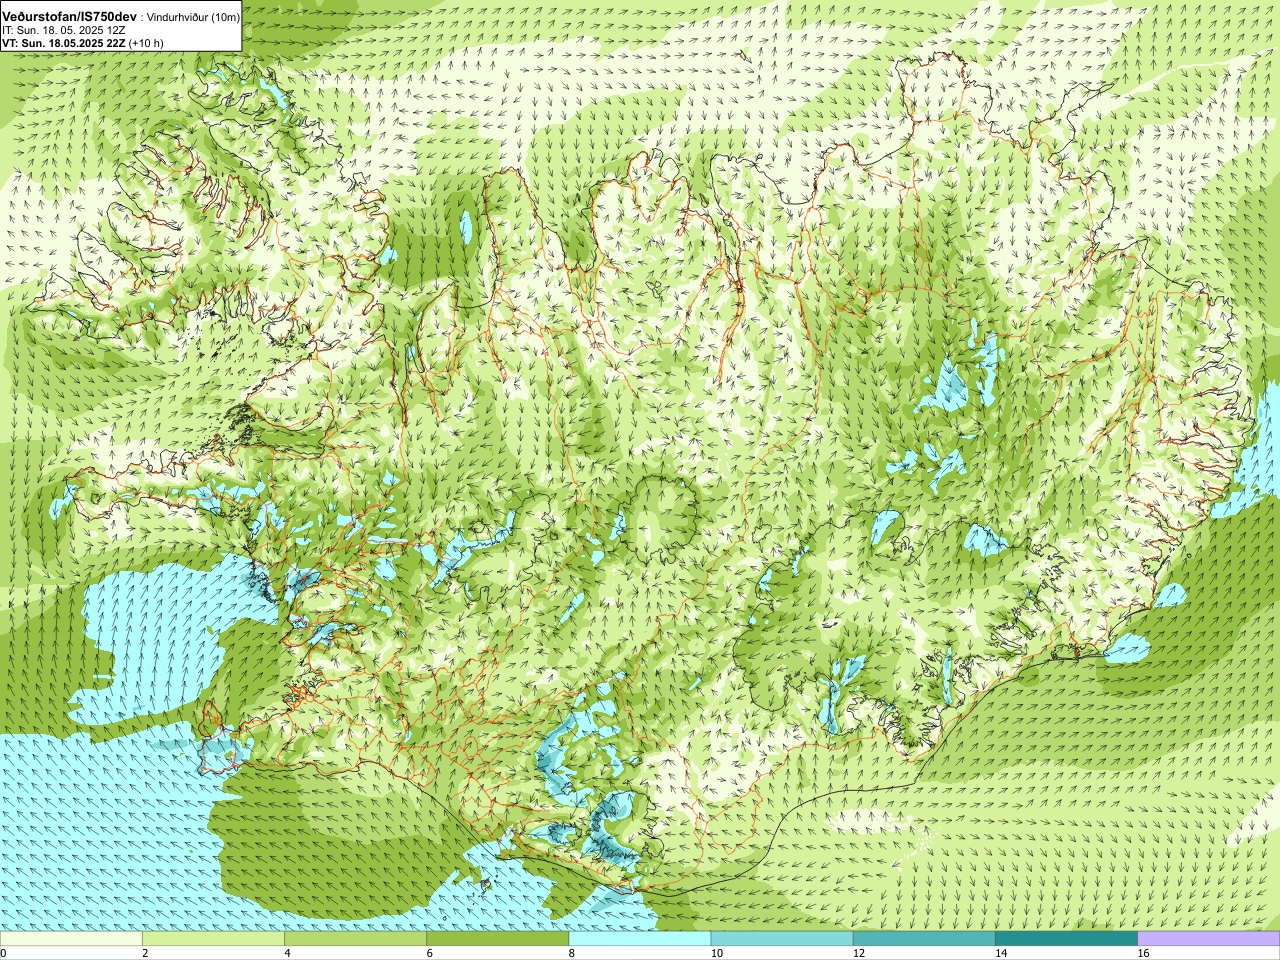Pick the light green 2–4 legend swatch
The width and height of the screenshot is (1280, 960).
[213, 939]
